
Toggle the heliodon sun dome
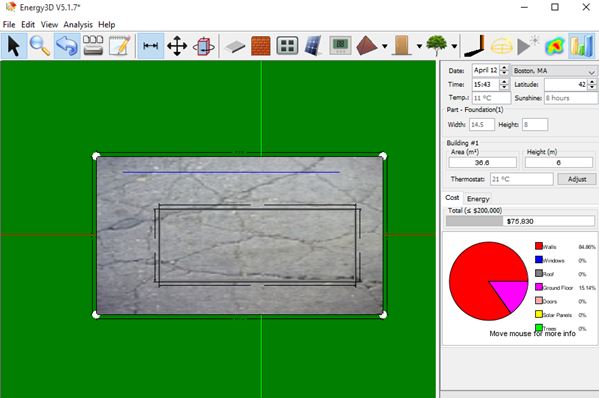[502, 46]
